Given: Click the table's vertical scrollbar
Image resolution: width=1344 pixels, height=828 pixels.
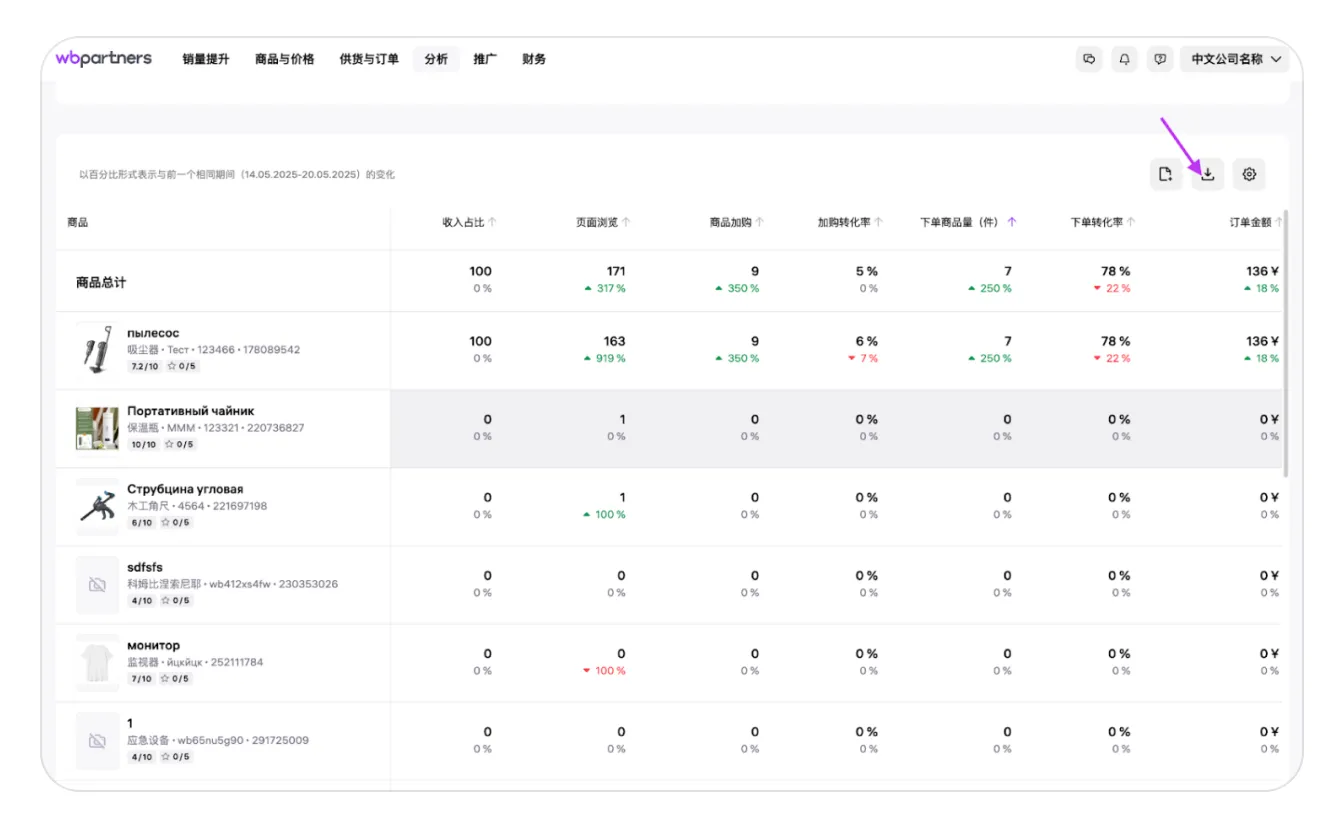Looking at the screenshot, I should tap(1285, 340).
